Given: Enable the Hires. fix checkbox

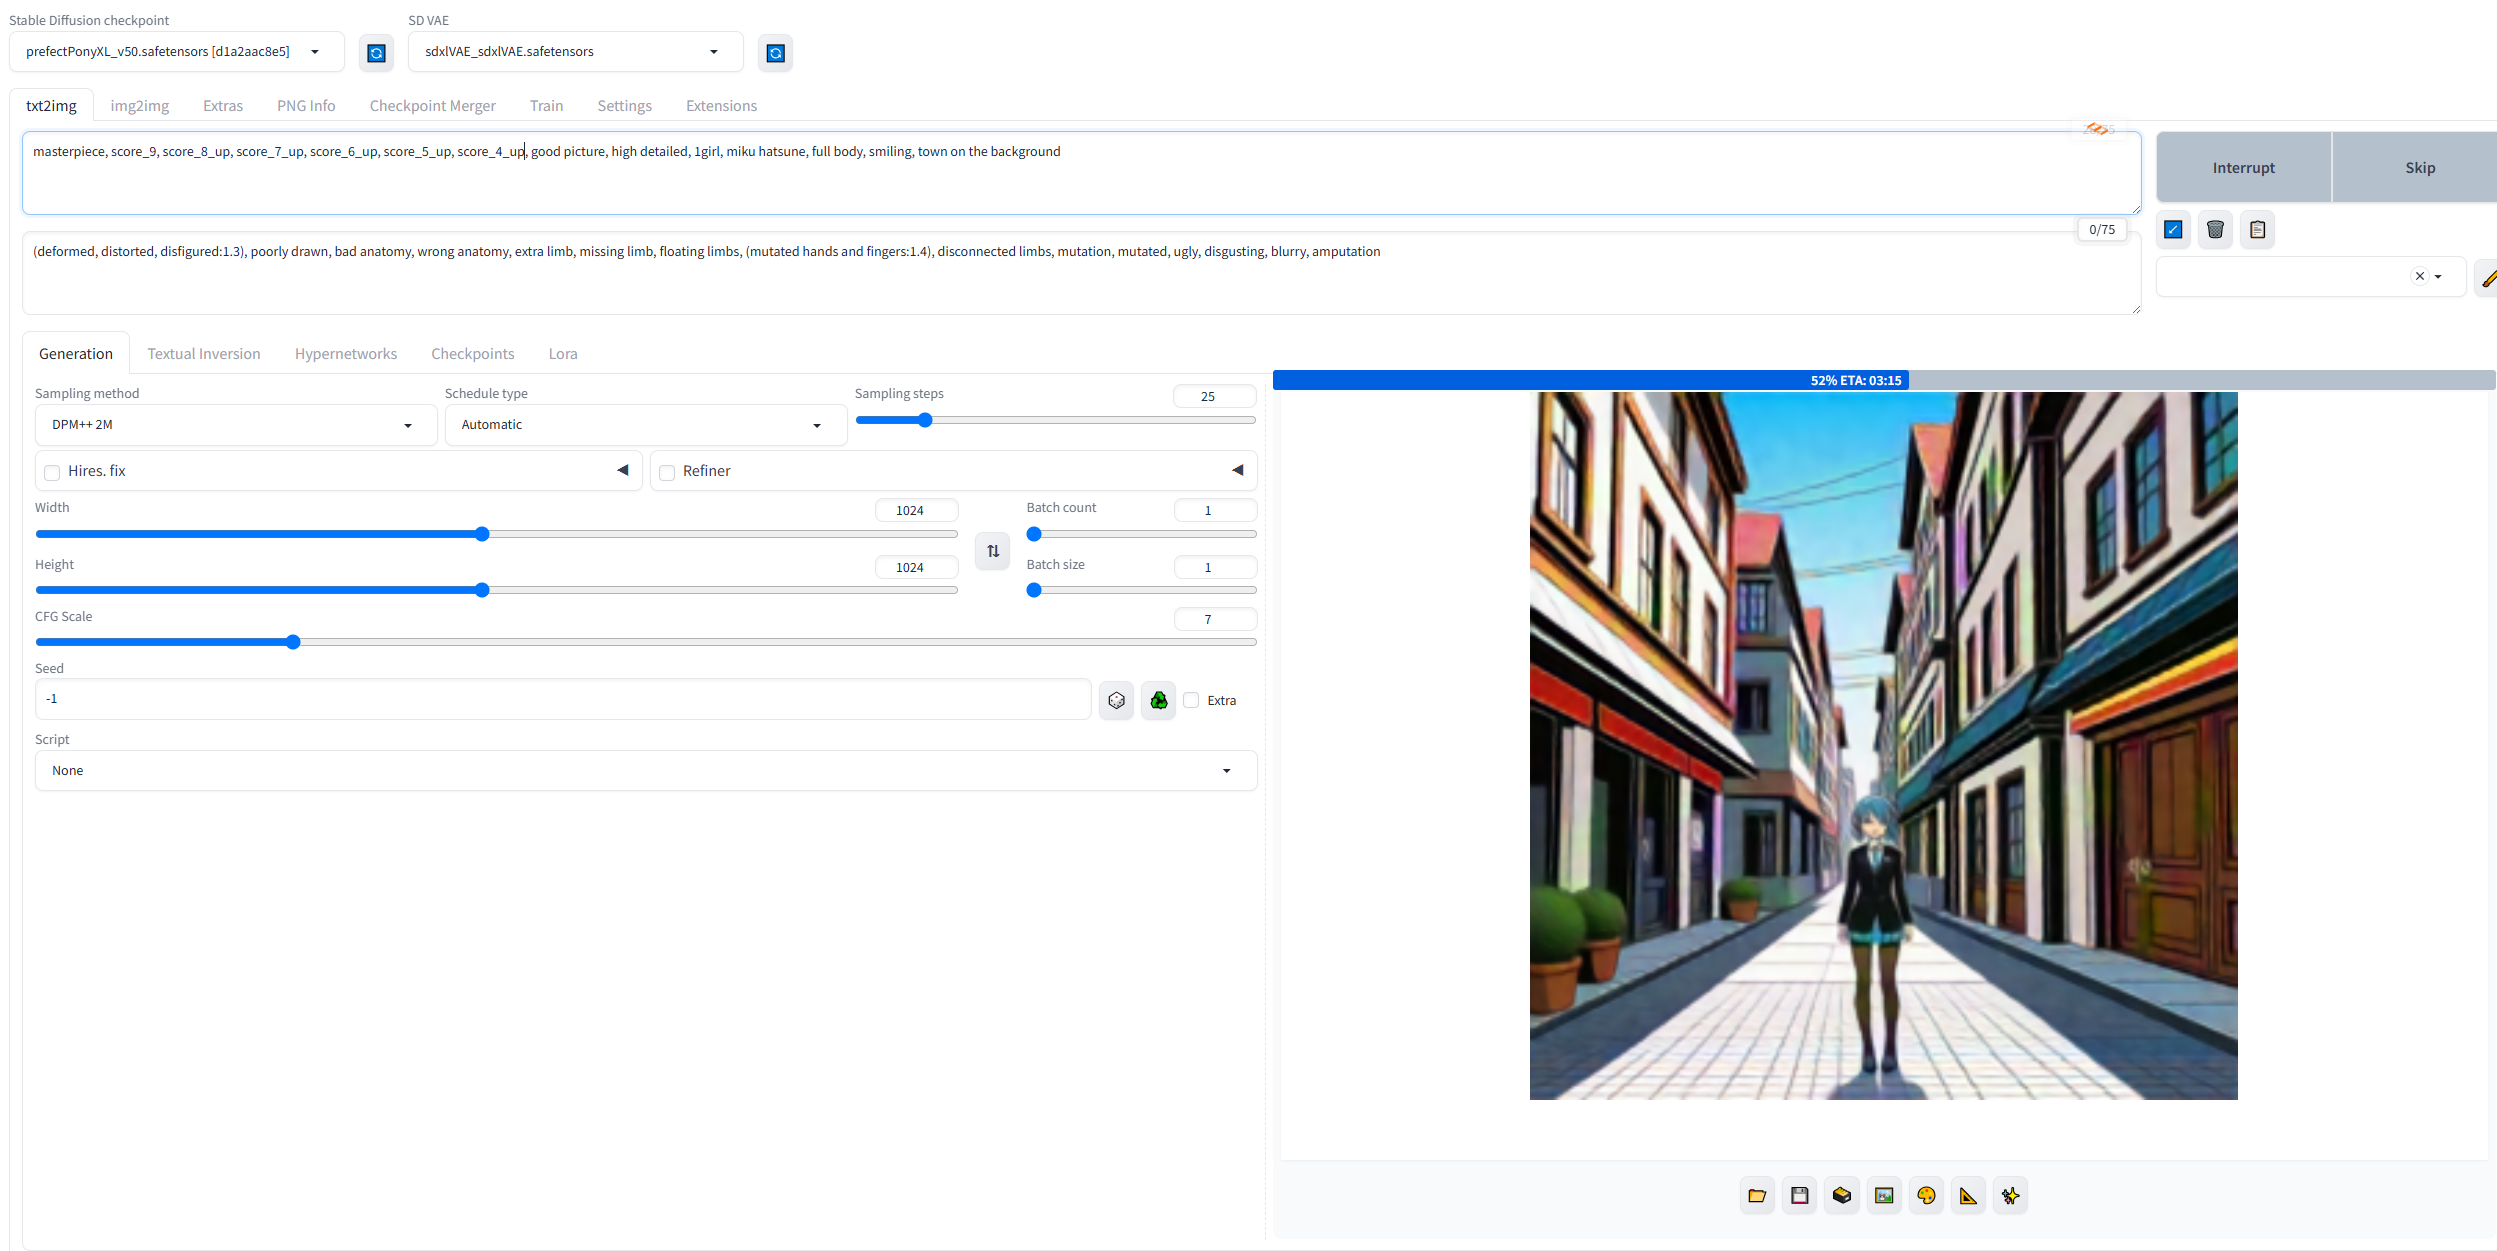Looking at the screenshot, I should coord(52,472).
